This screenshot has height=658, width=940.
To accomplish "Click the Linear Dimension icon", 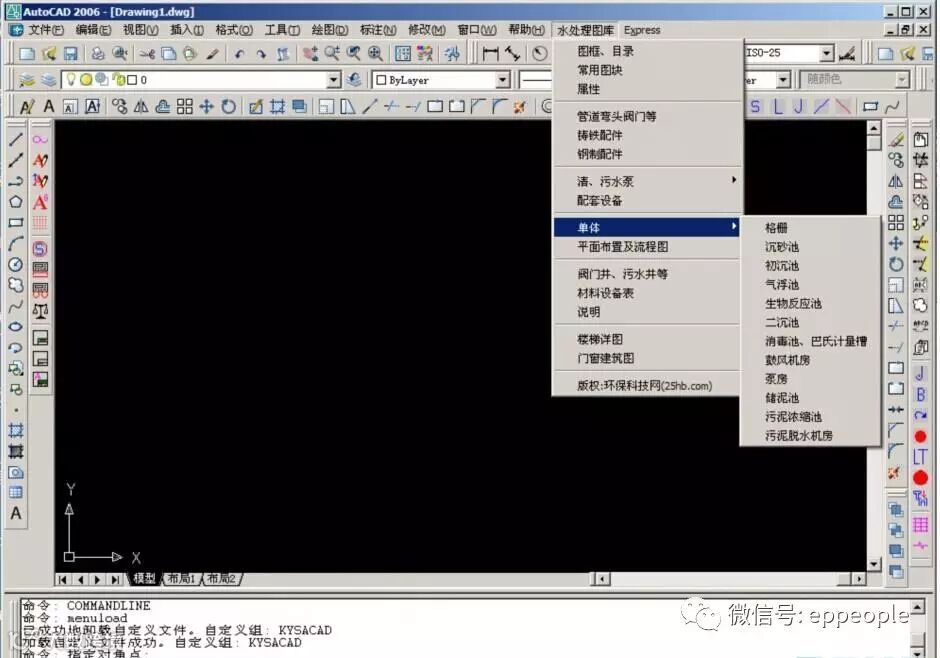I will click(x=490, y=54).
